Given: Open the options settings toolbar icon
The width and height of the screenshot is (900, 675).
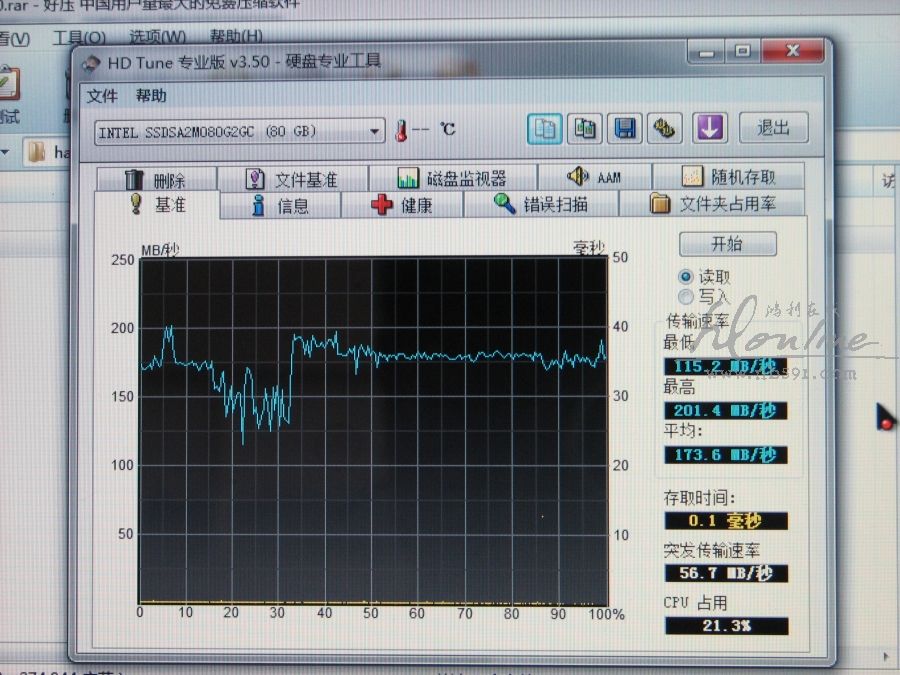Looking at the screenshot, I should [666, 128].
